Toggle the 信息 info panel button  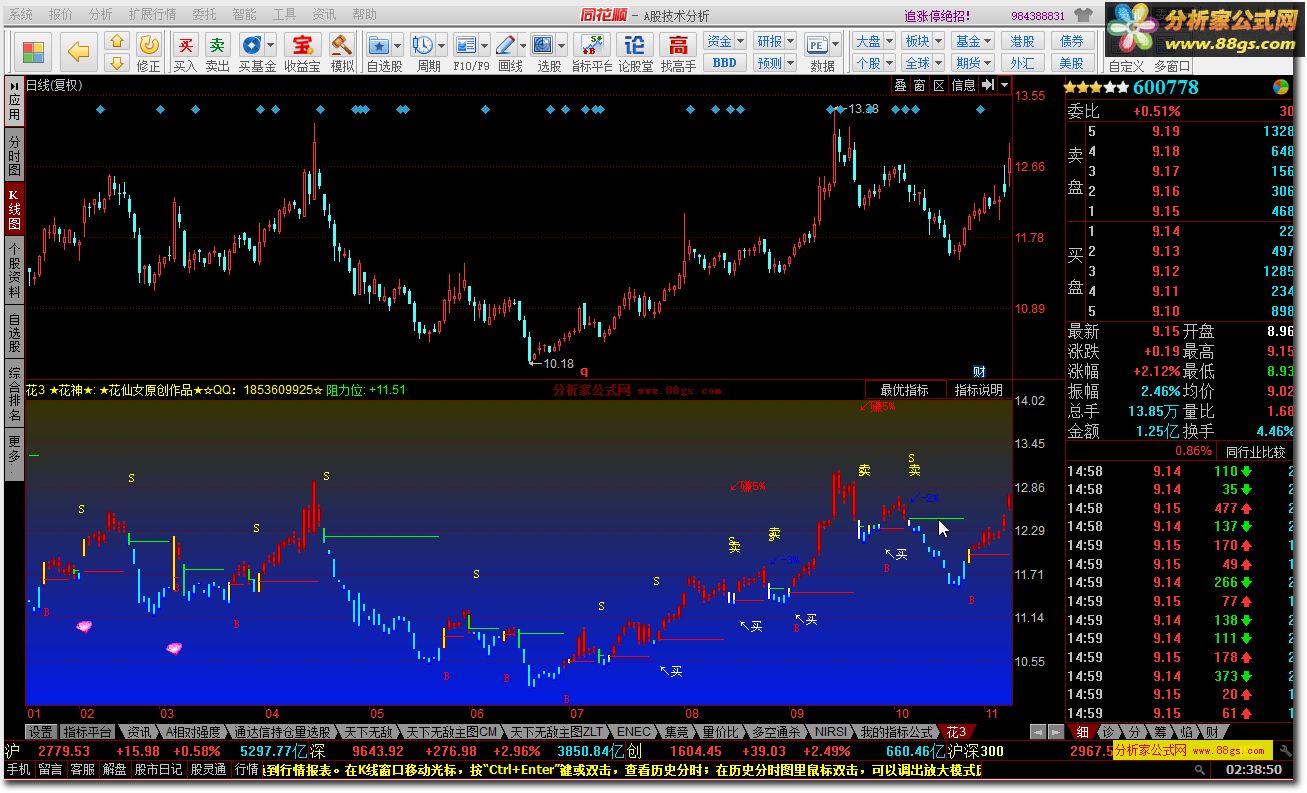click(x=963, y=85)
